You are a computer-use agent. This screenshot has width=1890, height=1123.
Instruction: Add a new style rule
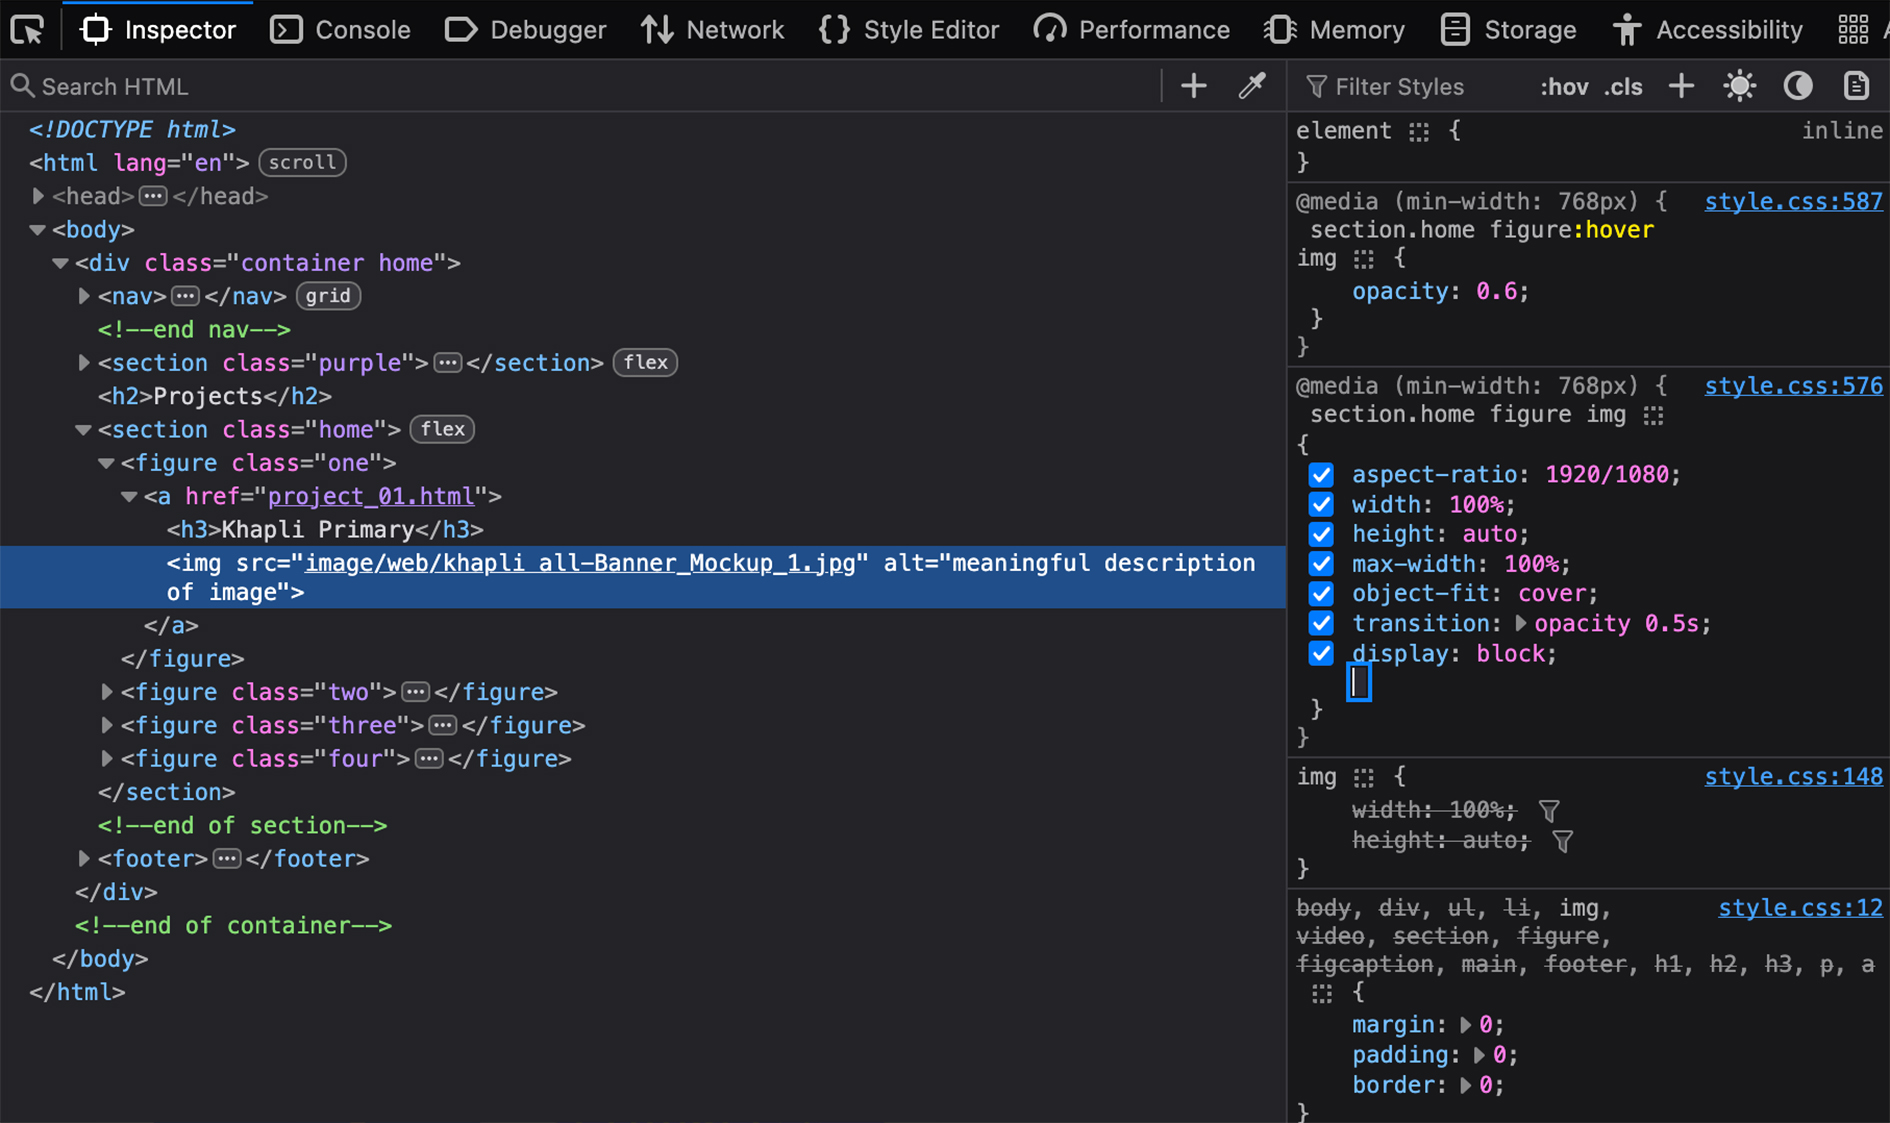pos(1681,86)
